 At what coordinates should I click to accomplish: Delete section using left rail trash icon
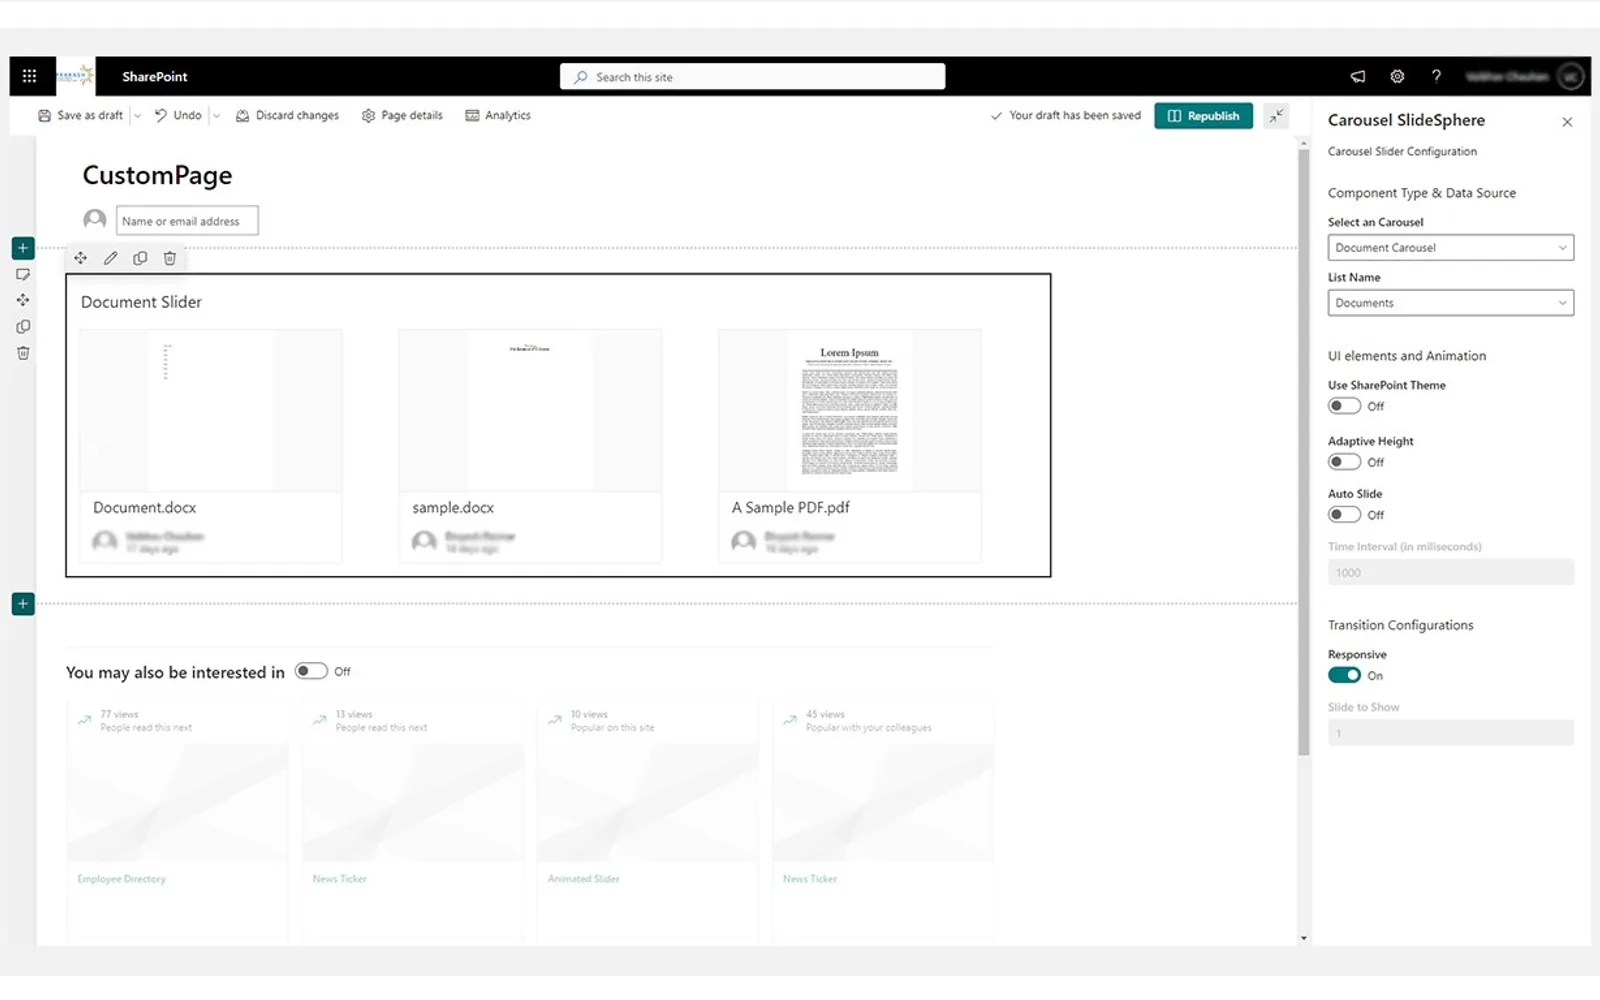(23, 353)
